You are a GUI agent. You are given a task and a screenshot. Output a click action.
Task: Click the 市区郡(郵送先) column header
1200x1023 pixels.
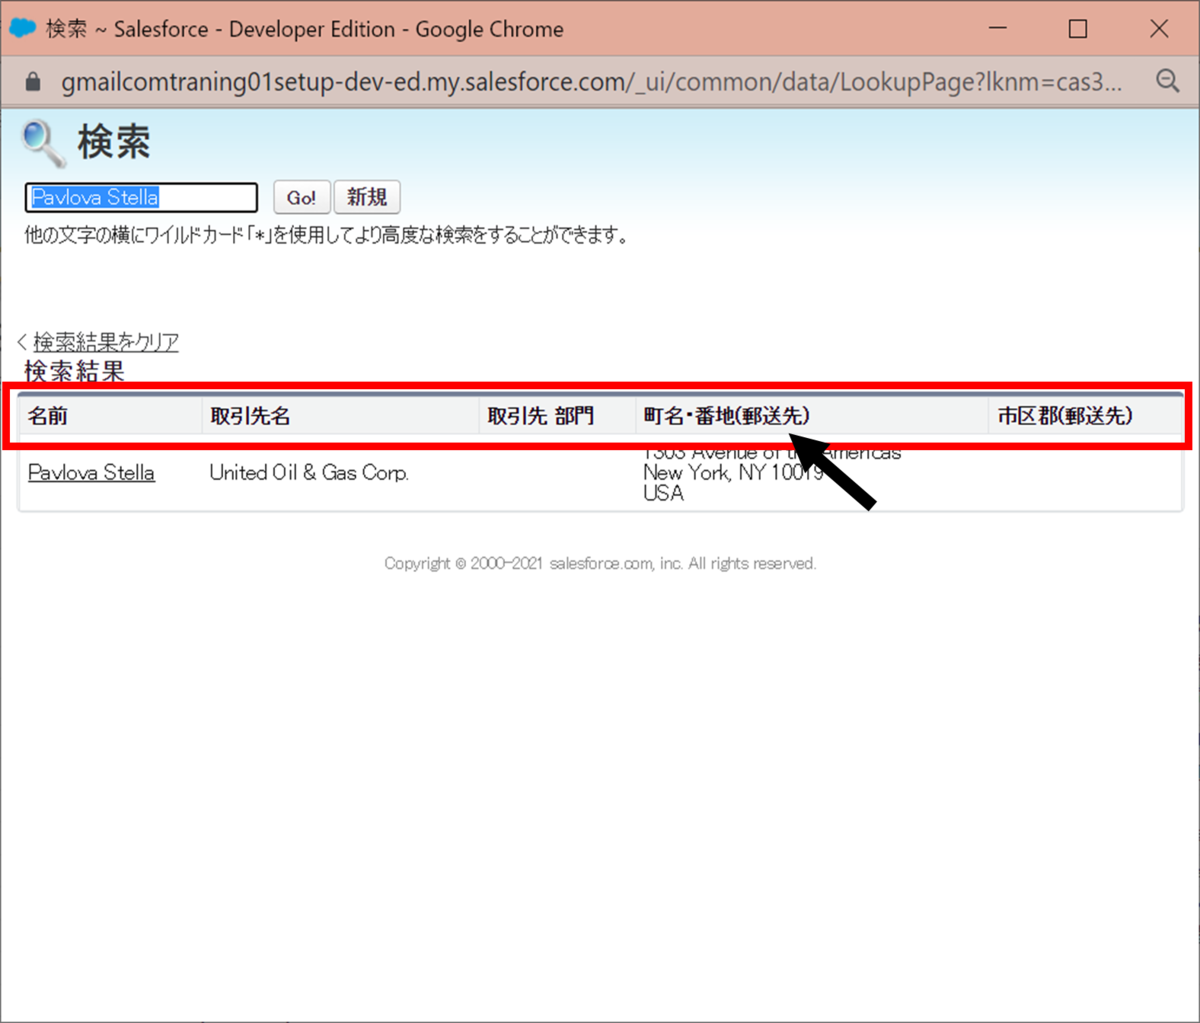1065,416
